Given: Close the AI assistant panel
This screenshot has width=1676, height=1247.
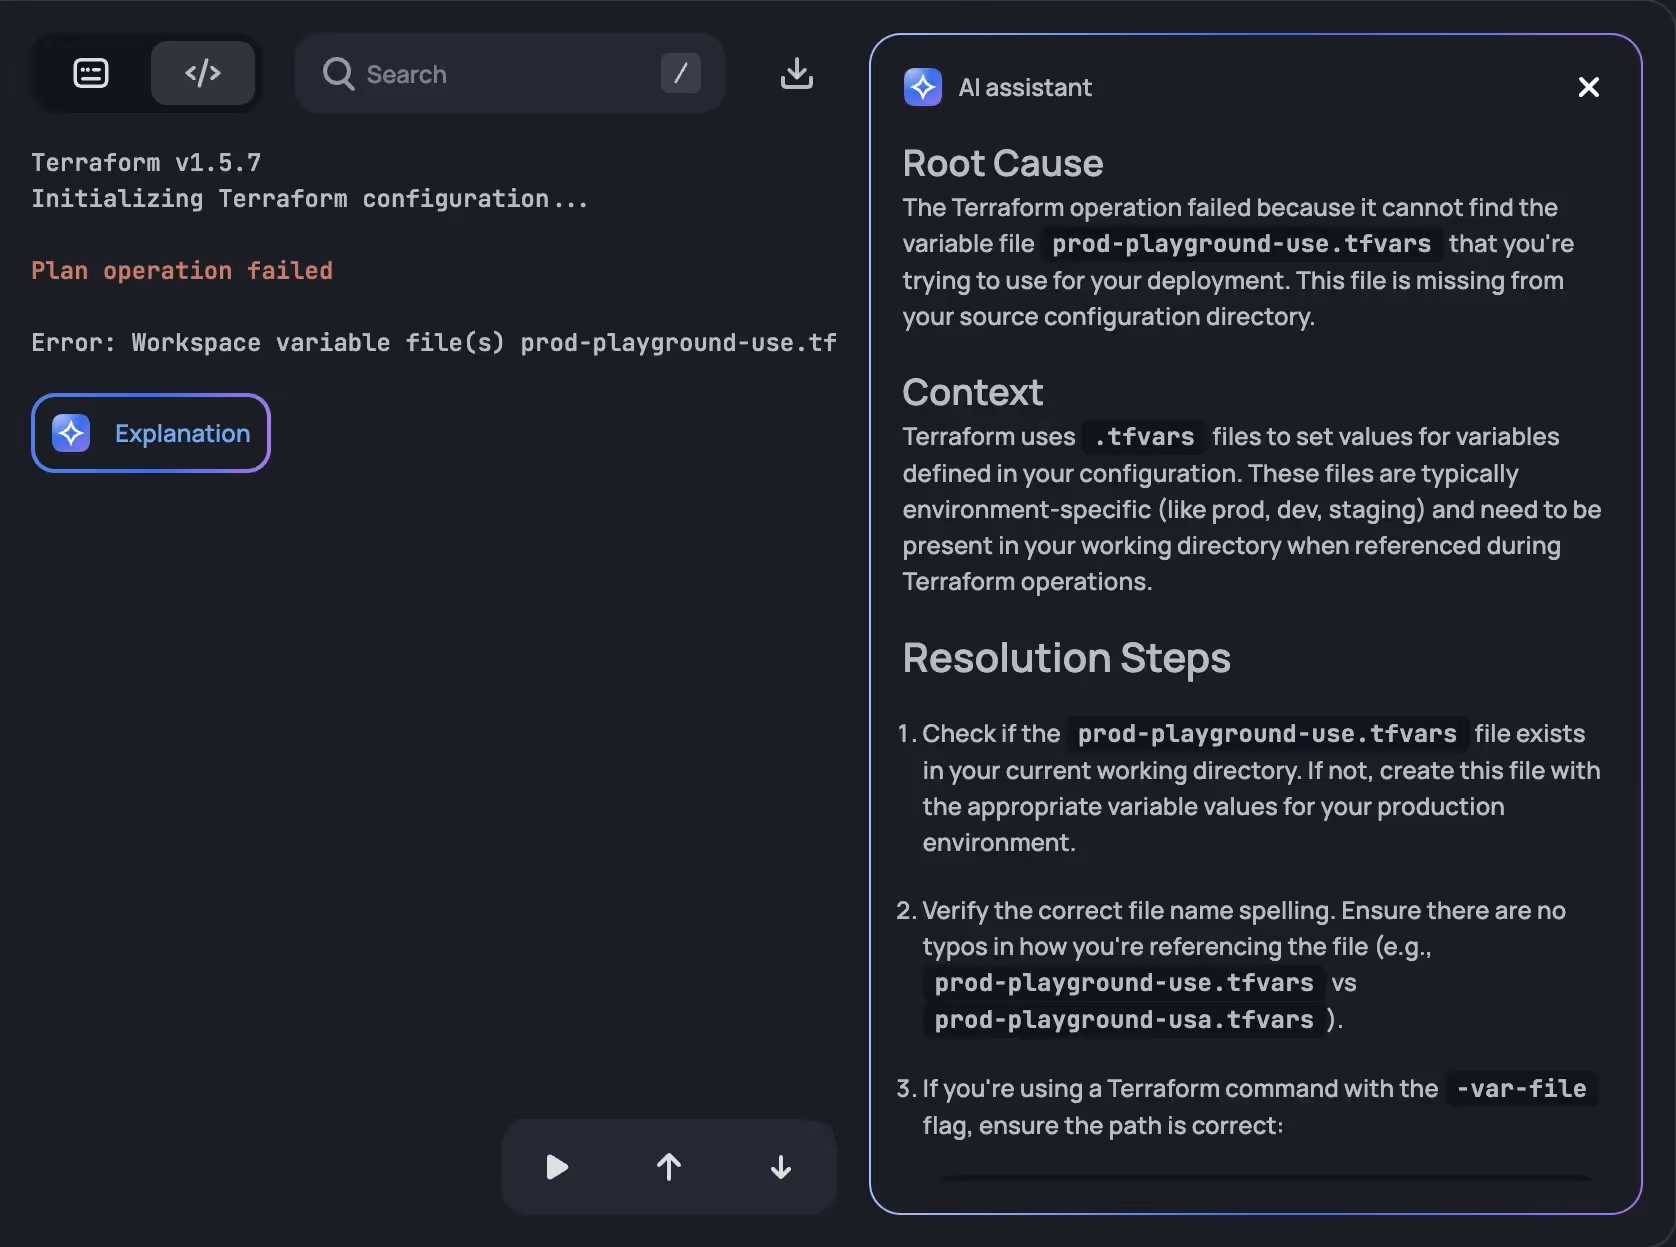Looking at the screenshot, I should click(1588, 87).
